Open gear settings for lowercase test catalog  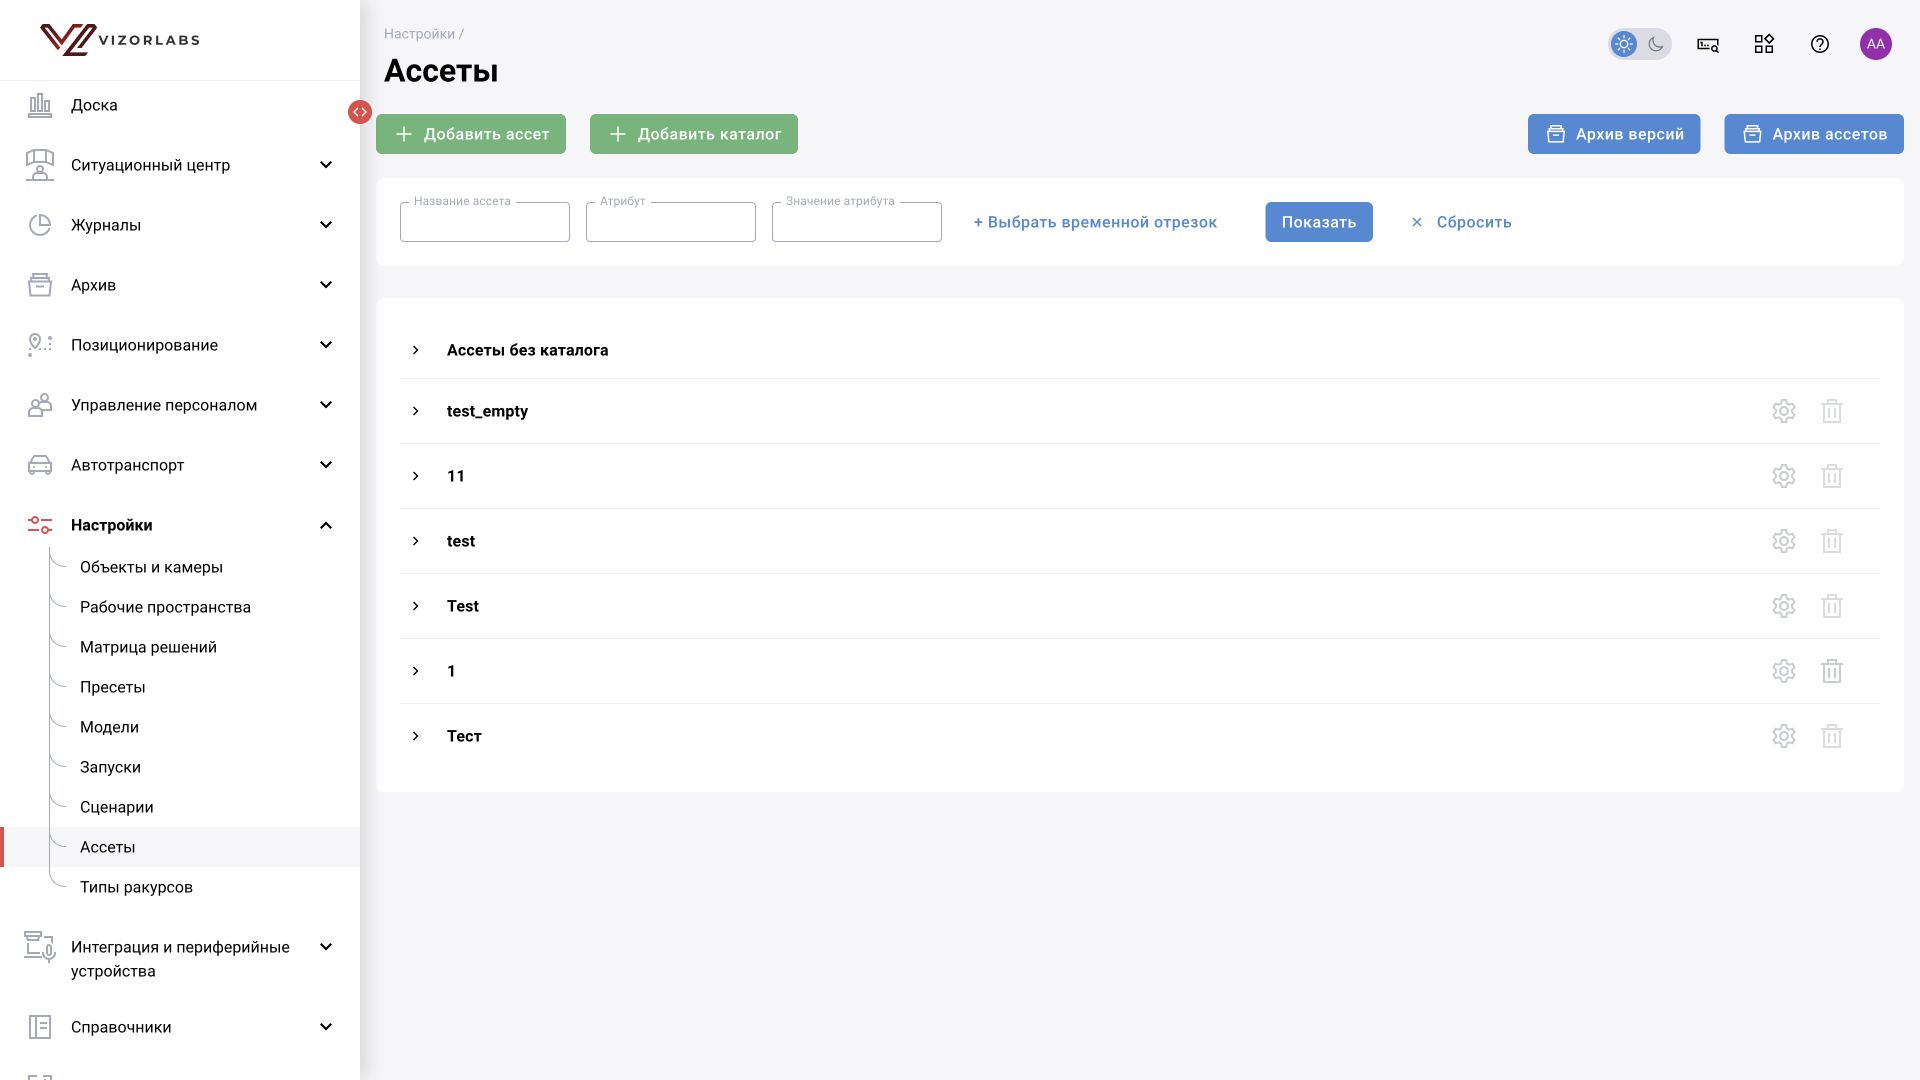coord(1783,541)
